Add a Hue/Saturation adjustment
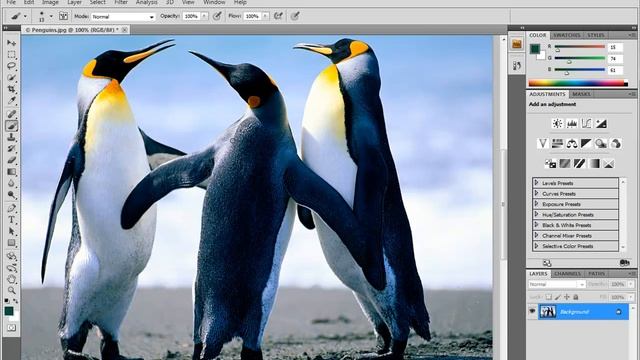Viewport: 640px width, 360px height. [x=557, y=143]
